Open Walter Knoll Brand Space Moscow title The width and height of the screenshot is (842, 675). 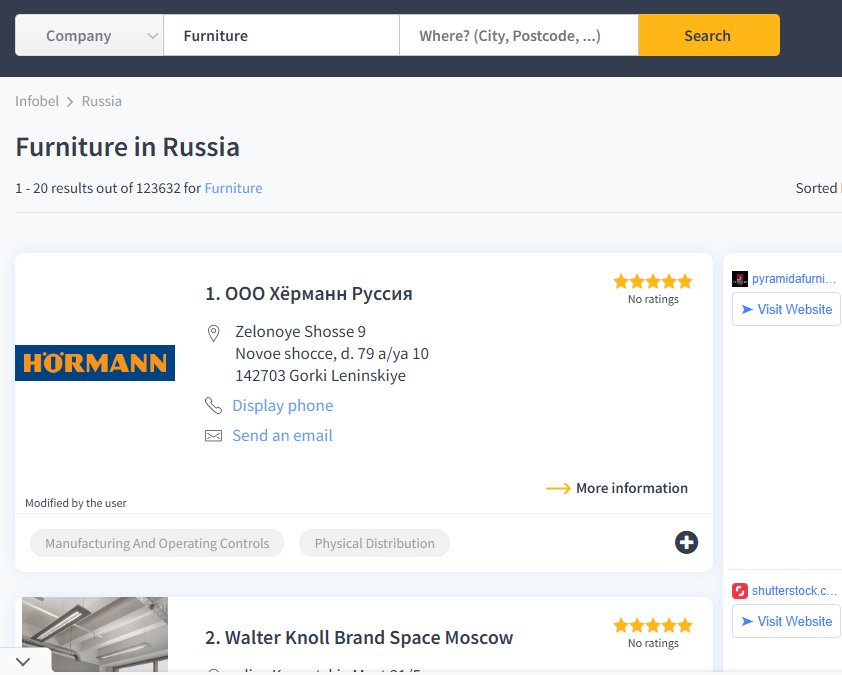[x=359, y=637]
